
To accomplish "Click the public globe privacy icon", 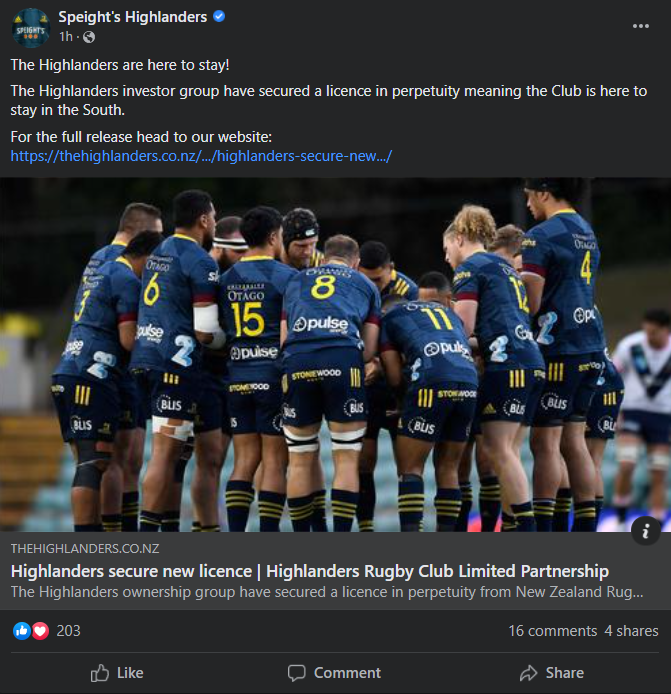I will coord(89,37).
